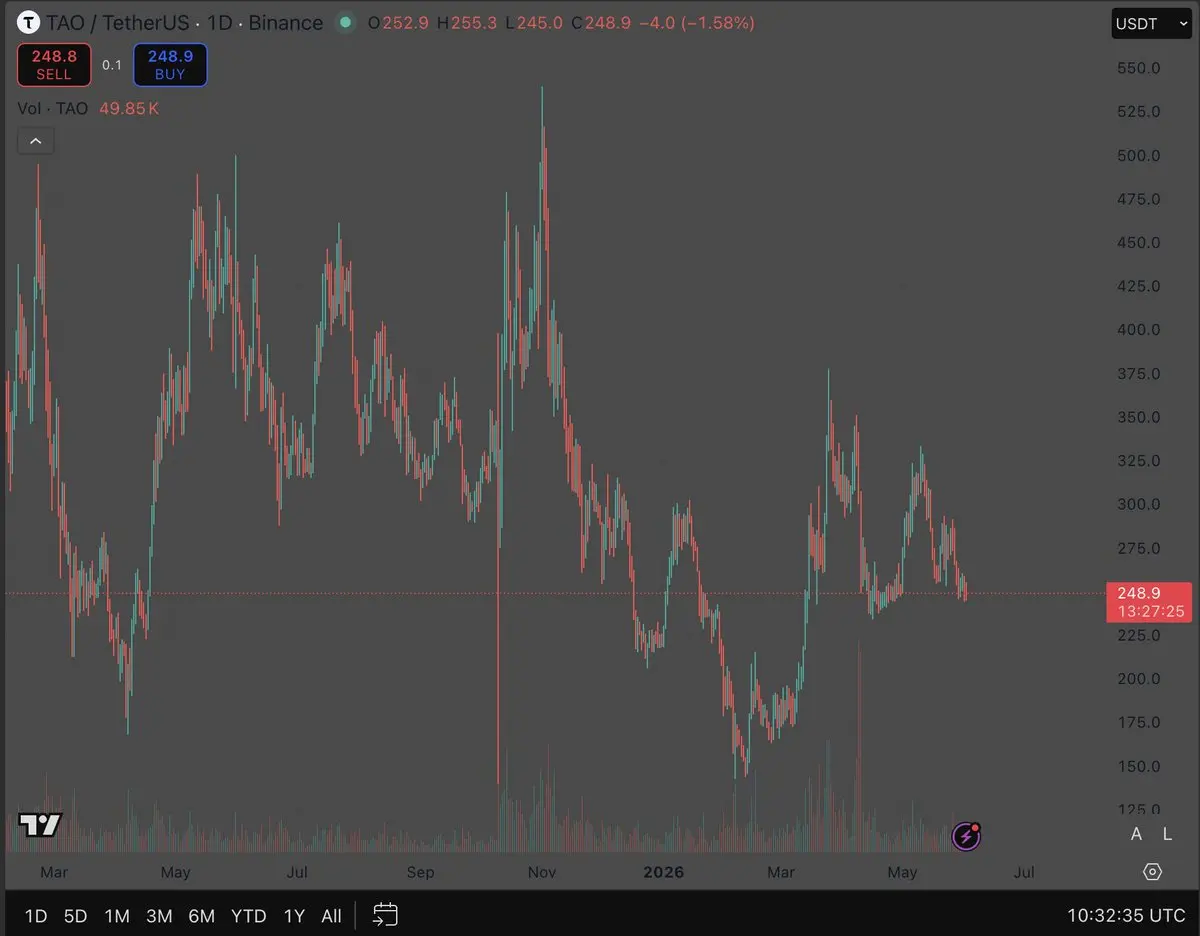1200x936 pixels.
Task: Click the 550.0 price axis label
Action: click(1138, 68)
